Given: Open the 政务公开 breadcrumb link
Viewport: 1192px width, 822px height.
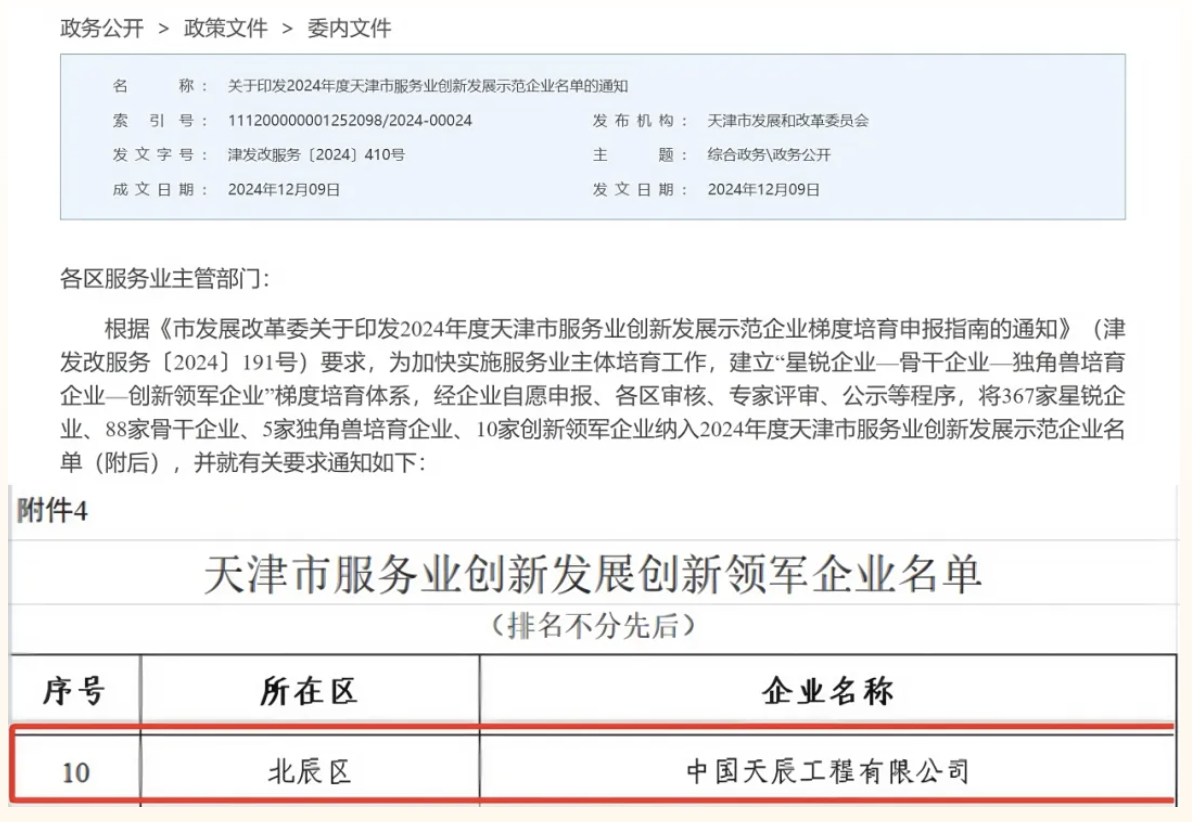Looking at the screenshot, I should tap(102, 28).
